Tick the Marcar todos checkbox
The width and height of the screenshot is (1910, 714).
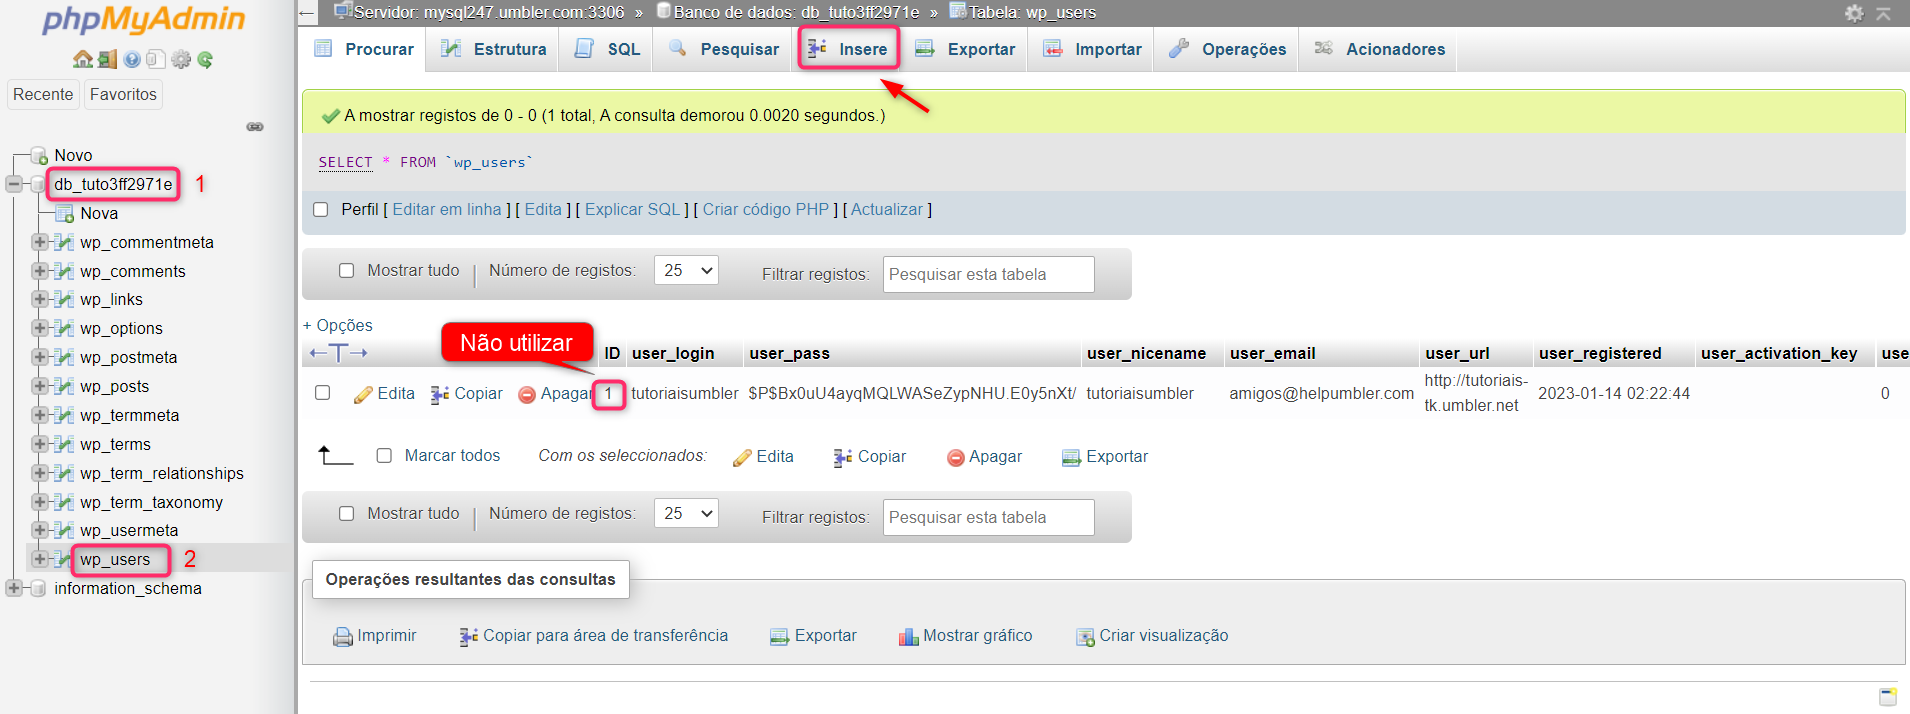(384, 456)
